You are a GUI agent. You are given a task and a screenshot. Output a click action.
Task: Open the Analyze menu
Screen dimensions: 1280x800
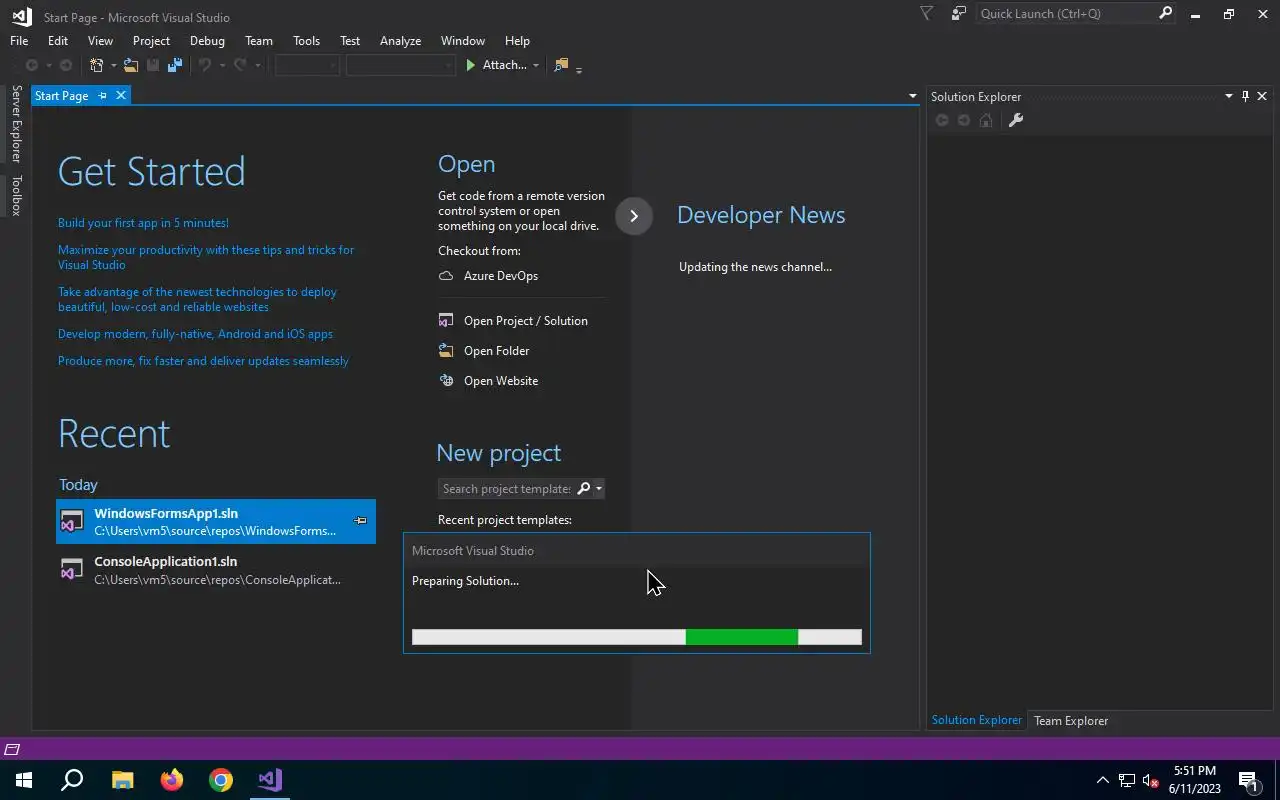pyautogui.click(x=400, y=41)
